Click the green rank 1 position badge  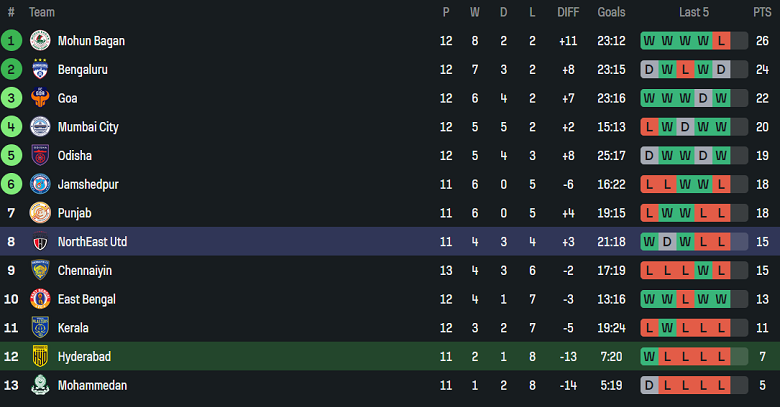(x=11, y=41)
